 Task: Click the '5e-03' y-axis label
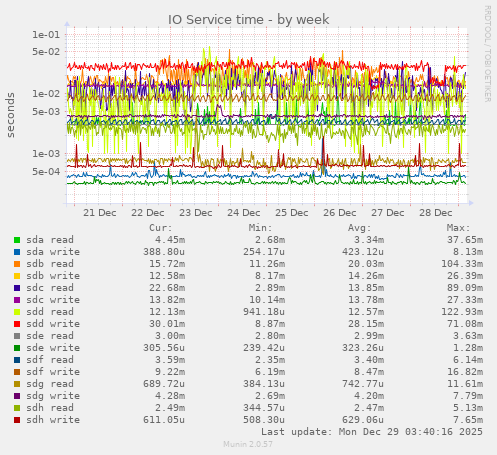tap(46, 111)
